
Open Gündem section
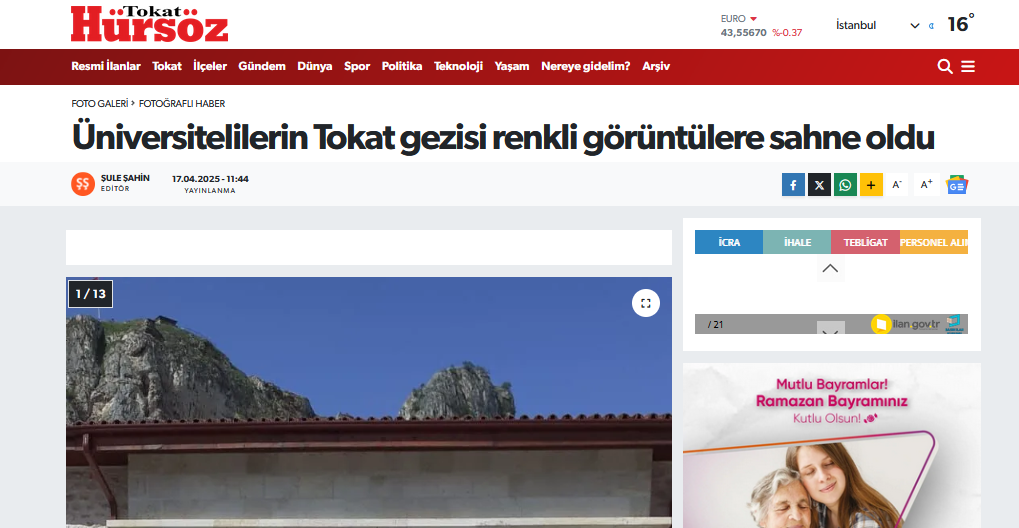(x=262, y=66)
